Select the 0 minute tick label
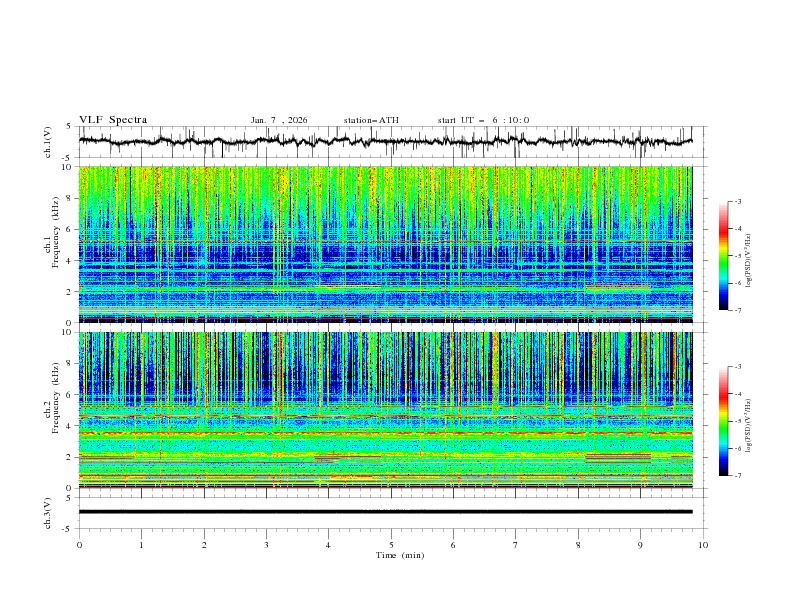792x612 pixels. pos(79,545)
